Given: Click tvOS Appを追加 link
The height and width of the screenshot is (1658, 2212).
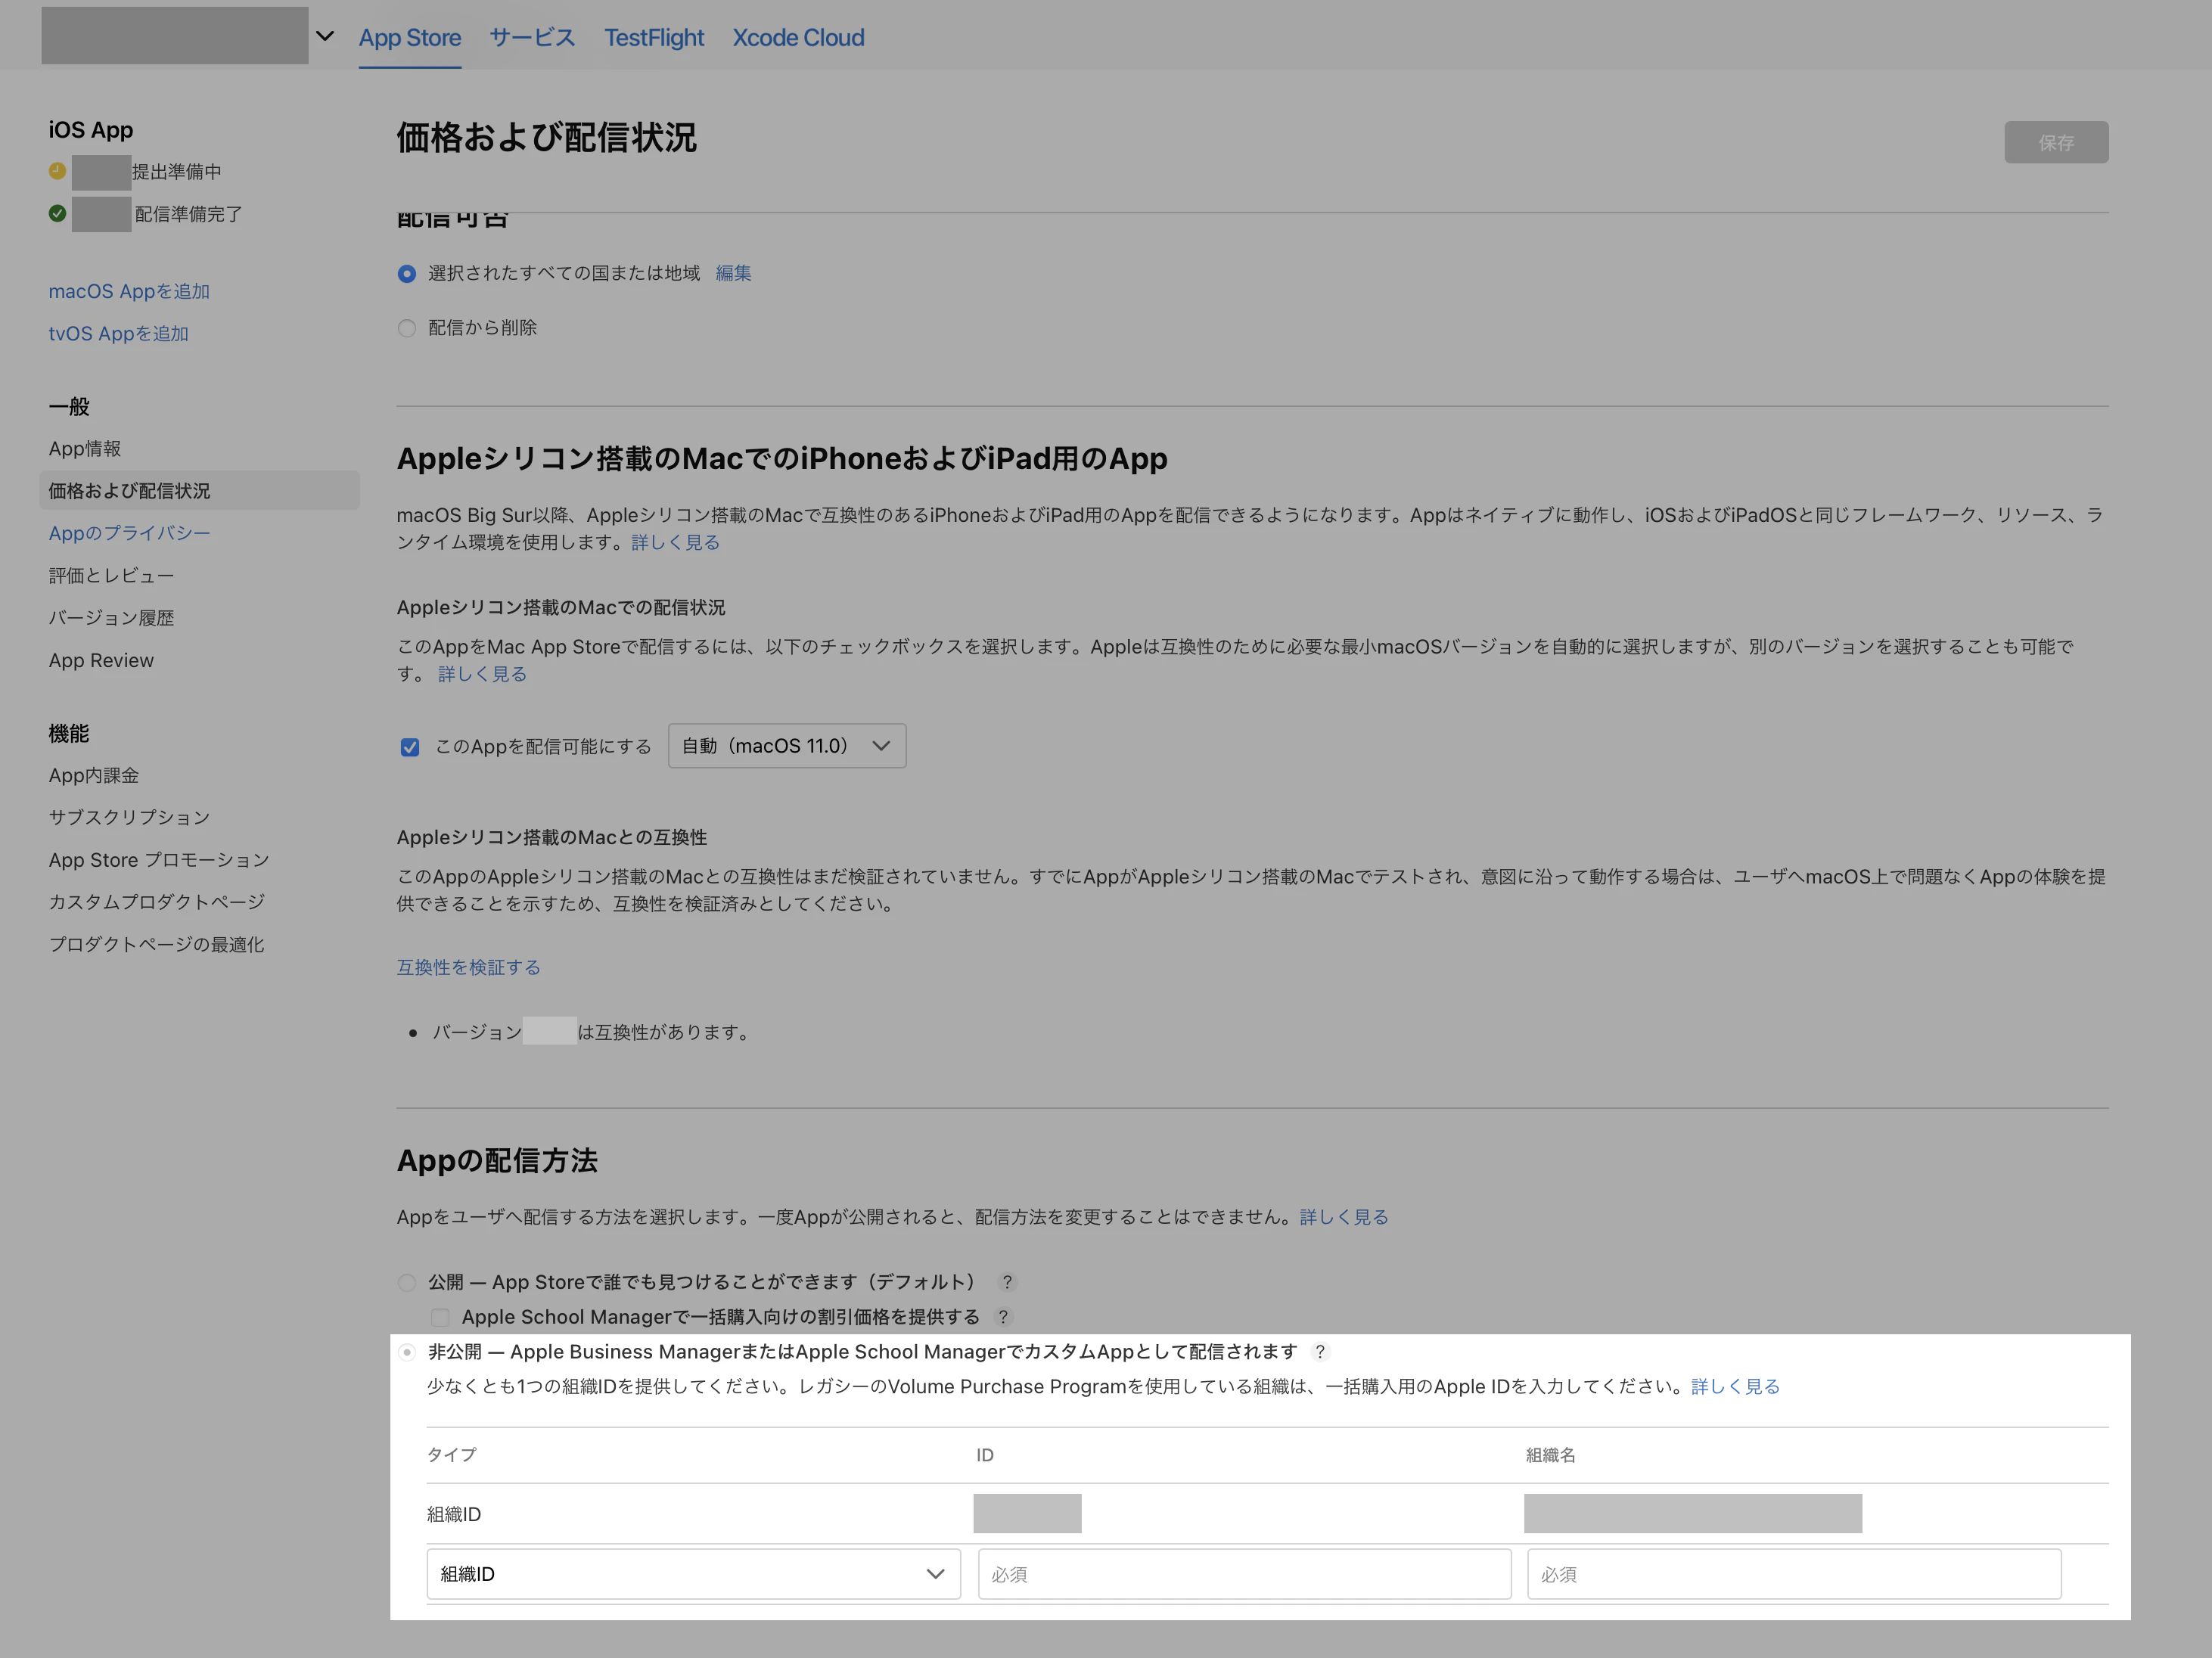Looking at the screenshot, I should [x=119, y=333].
